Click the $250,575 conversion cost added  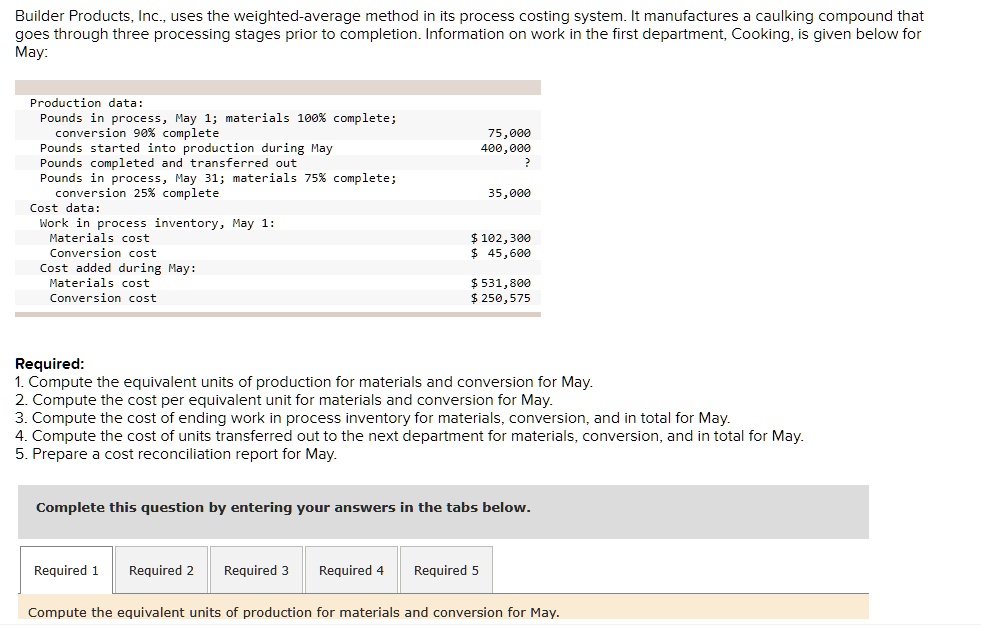tap(501, 298)
